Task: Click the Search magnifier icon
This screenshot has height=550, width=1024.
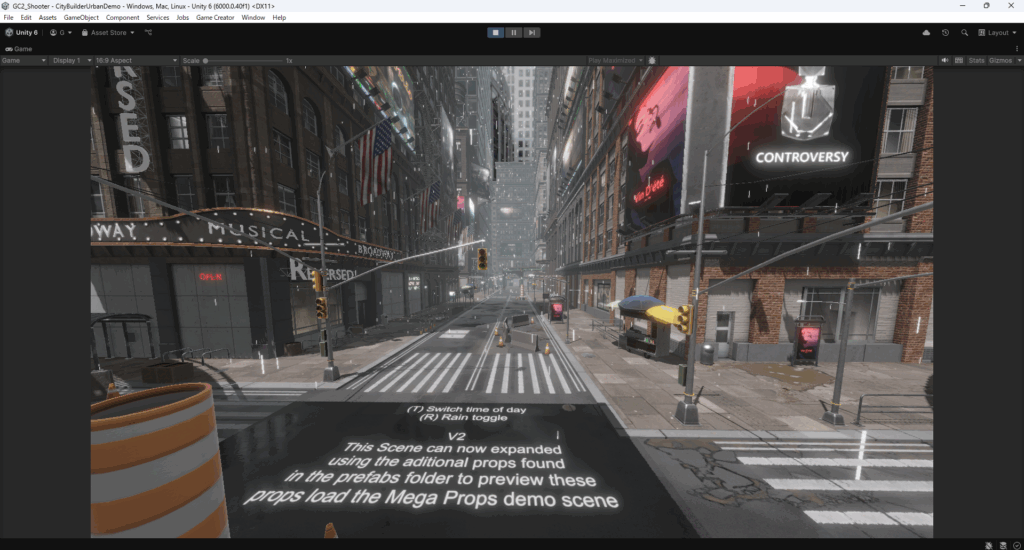Action: (x=964, y=32)
